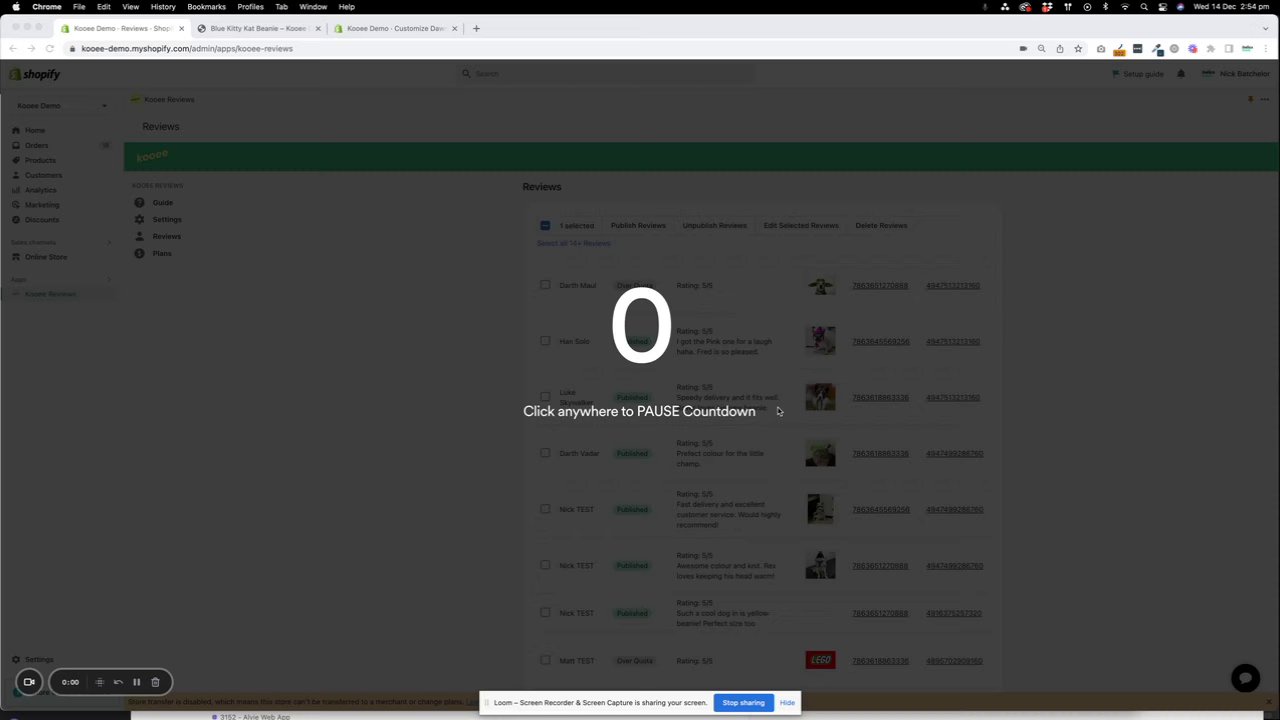The height and width of the screenshot is (720, 1280).
Task: Open Customers in the Shopify sidebar
Action: pyautogui.click(x=43, y=175)
